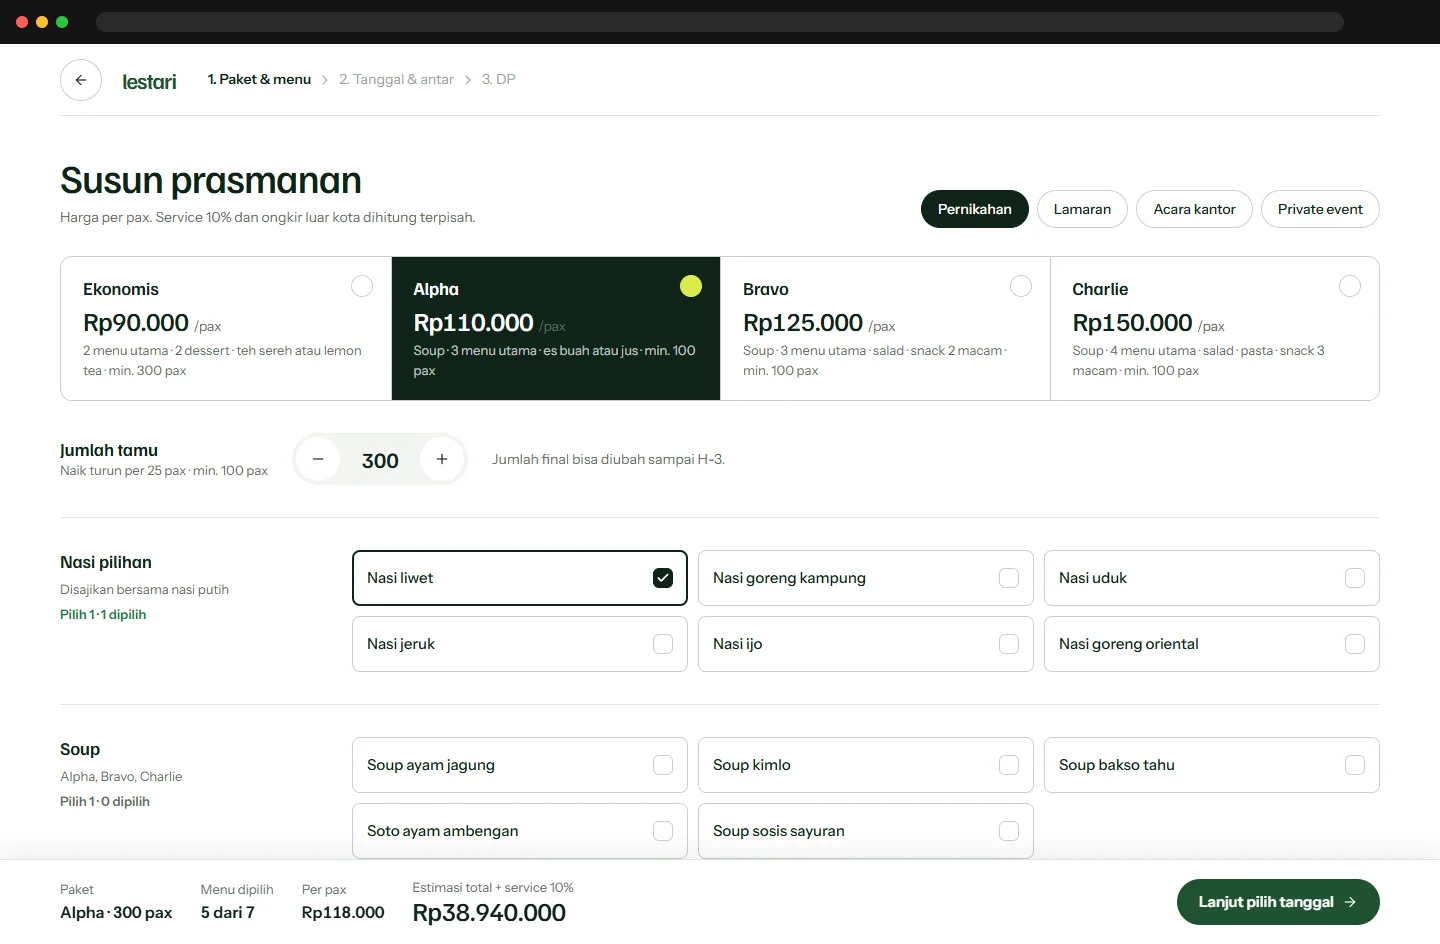Select the Ekonomis package radio
This screenshot has height=944, width=1440.
point(362,286)
